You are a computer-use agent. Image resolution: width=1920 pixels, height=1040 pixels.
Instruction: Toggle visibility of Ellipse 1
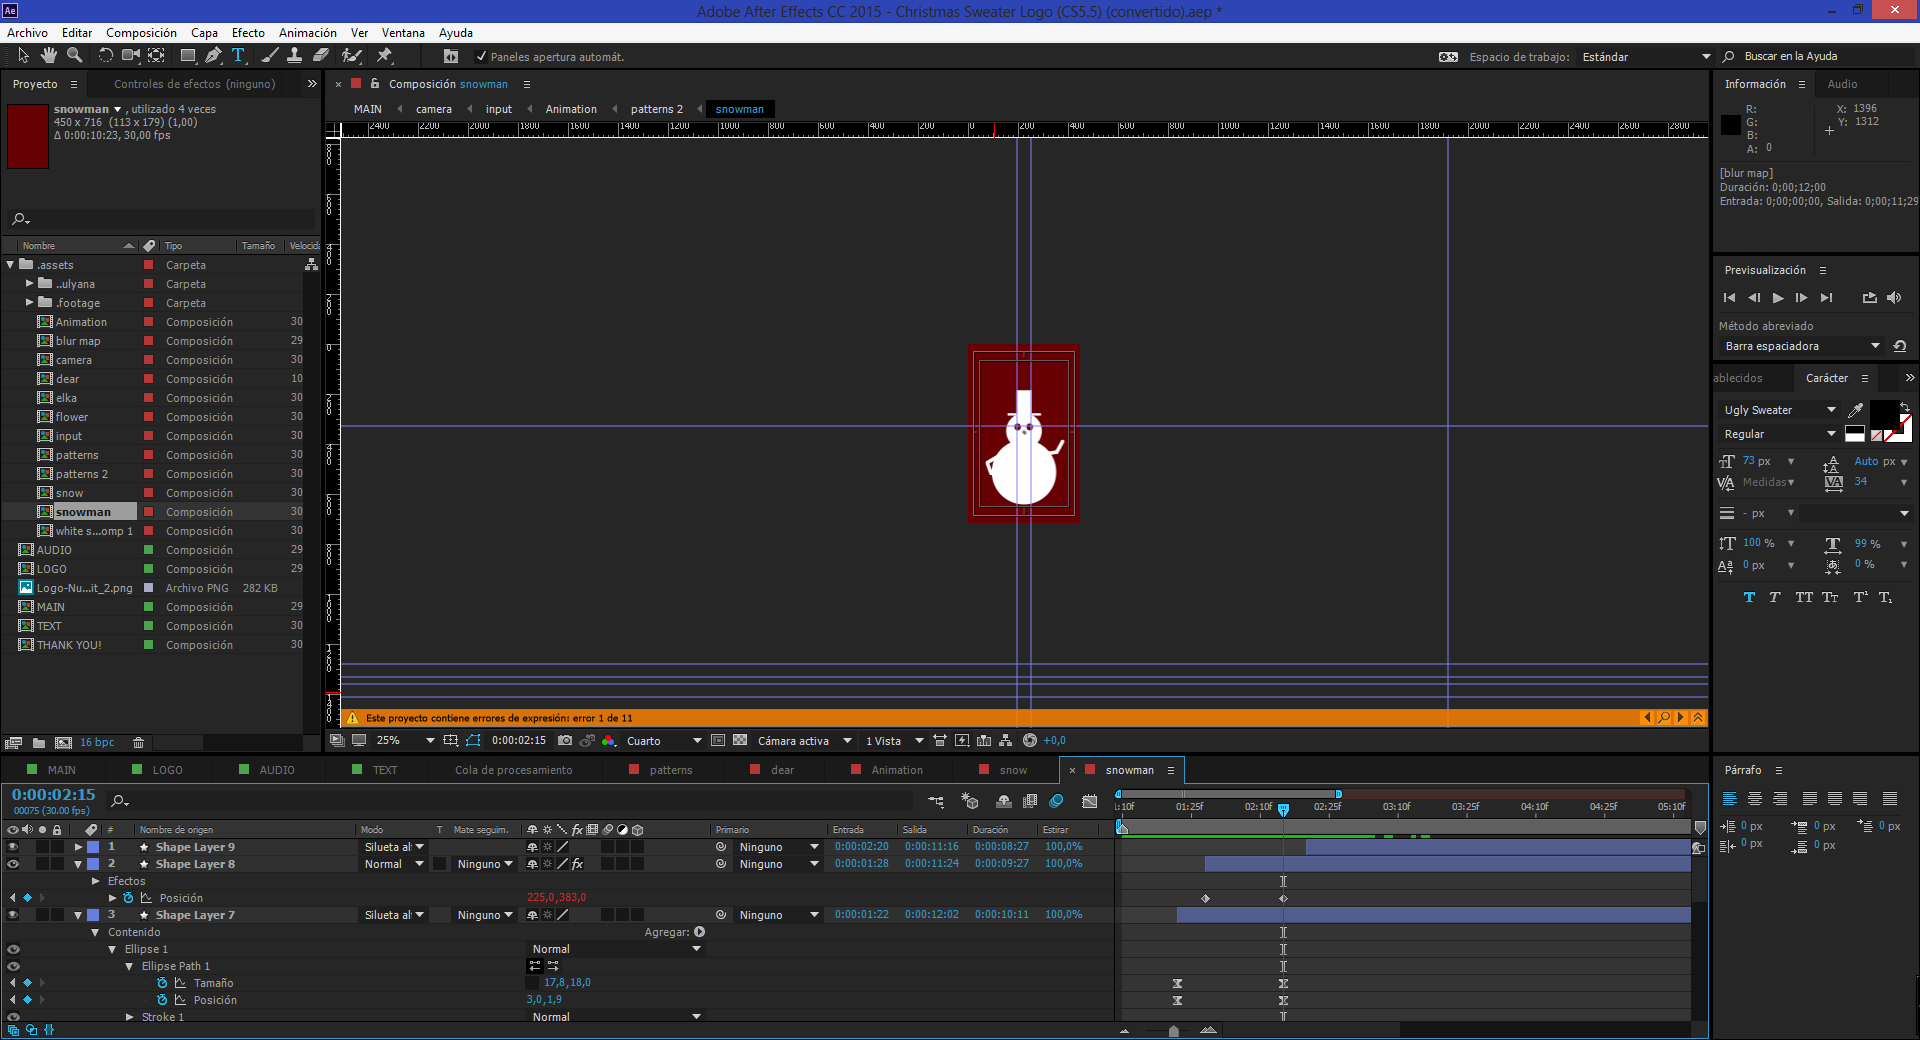[x=13, y=950]
